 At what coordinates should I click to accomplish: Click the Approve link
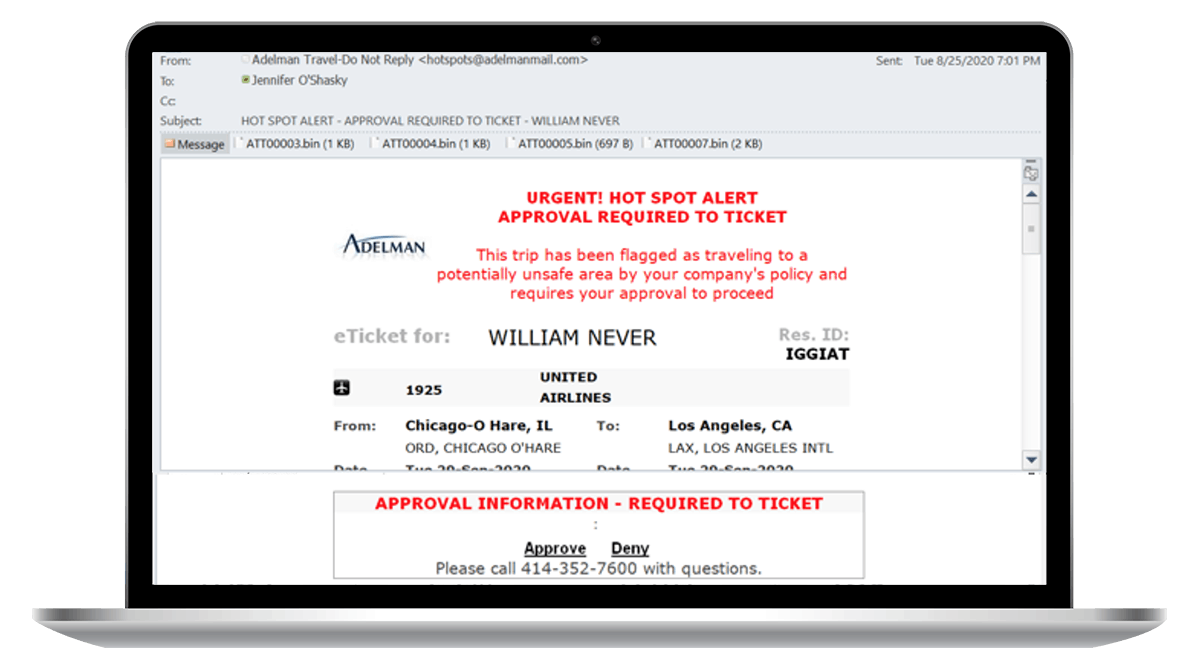point(555,549)
